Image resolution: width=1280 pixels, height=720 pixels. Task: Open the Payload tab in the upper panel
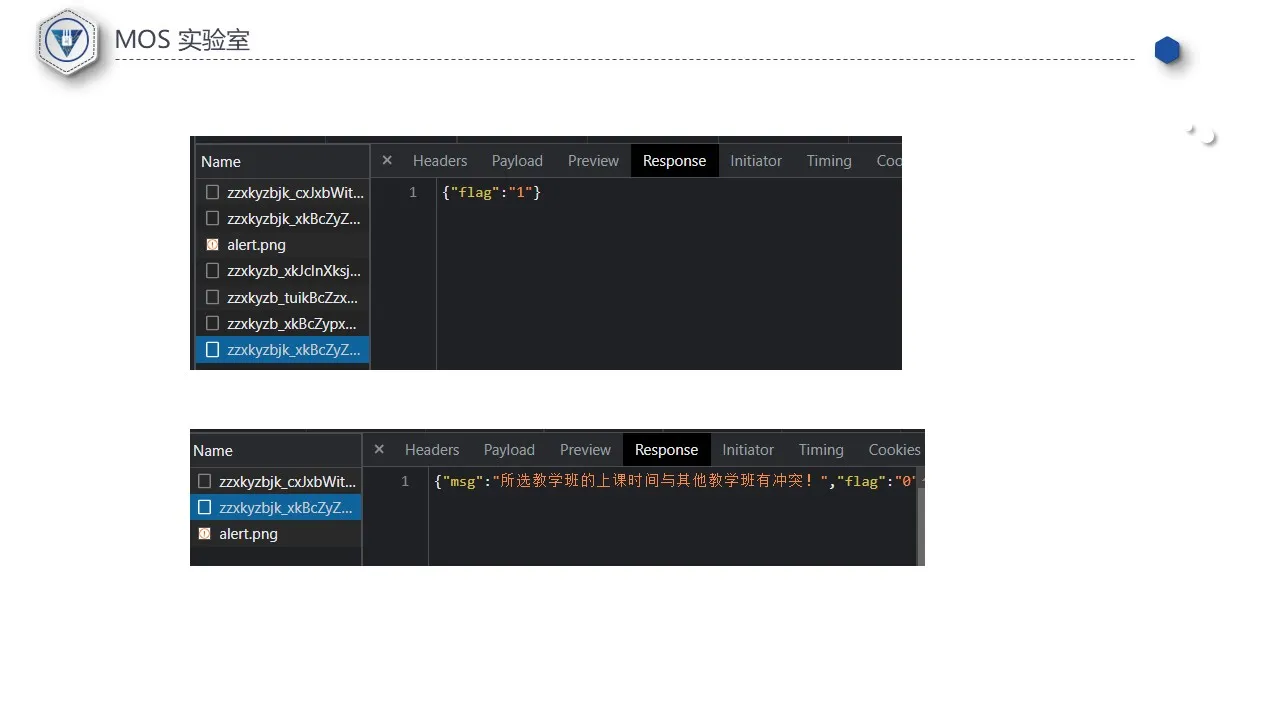coord(517,161)
